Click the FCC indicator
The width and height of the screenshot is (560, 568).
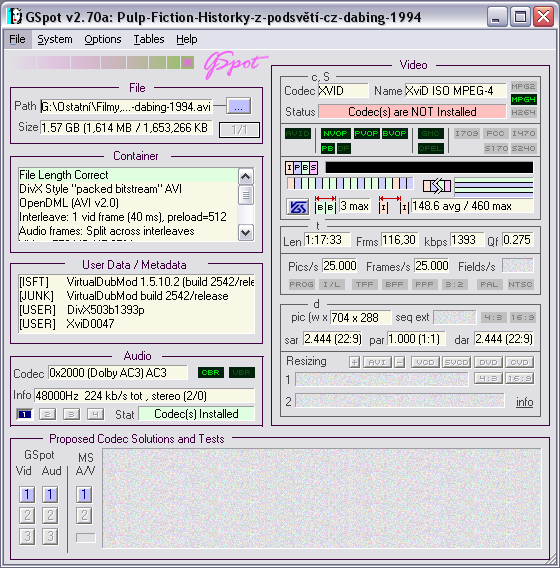pyautogui.click(x=495, y=134)
